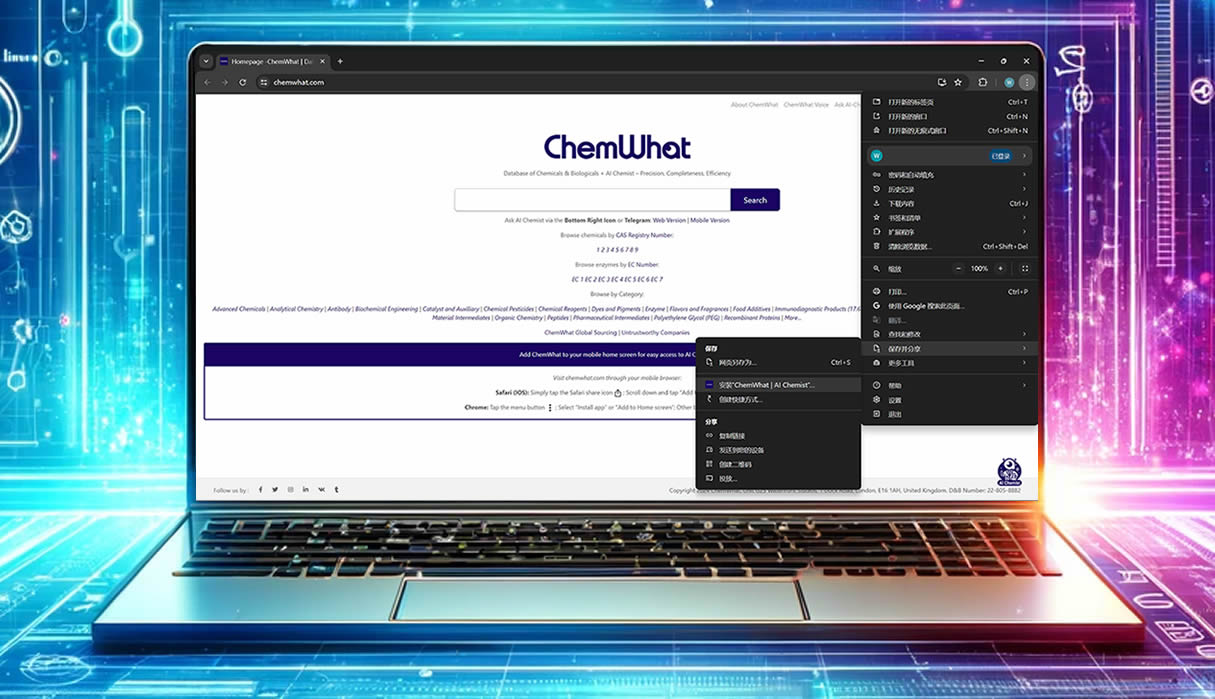Open the Advanced Chemicals category

tap(239, 309)
